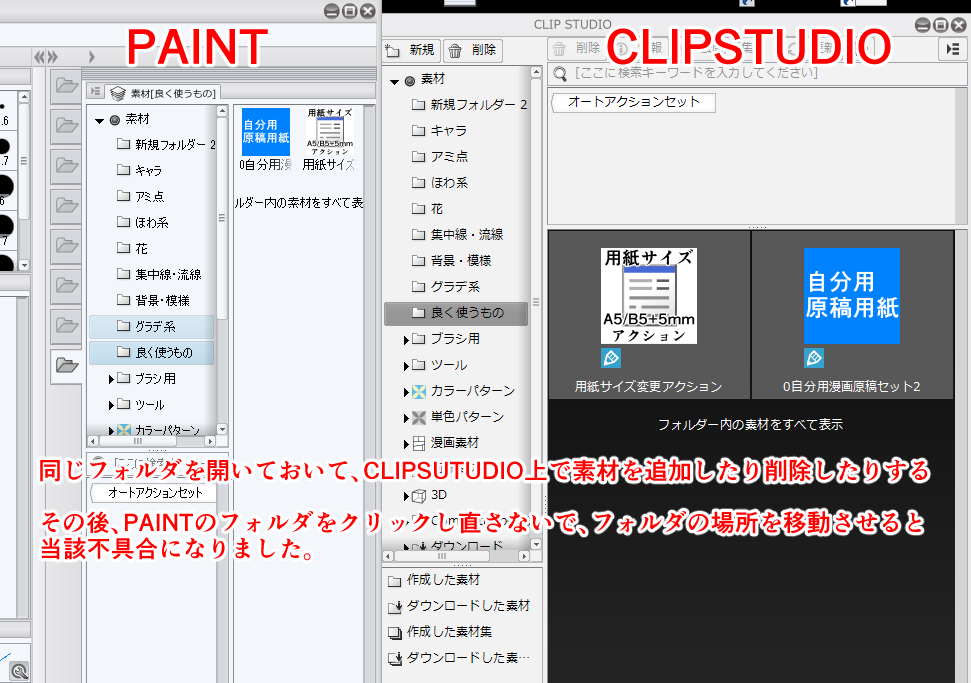Click the truncated ルダー内の素材をすべて表 link in PAINT

pos(298,203)
